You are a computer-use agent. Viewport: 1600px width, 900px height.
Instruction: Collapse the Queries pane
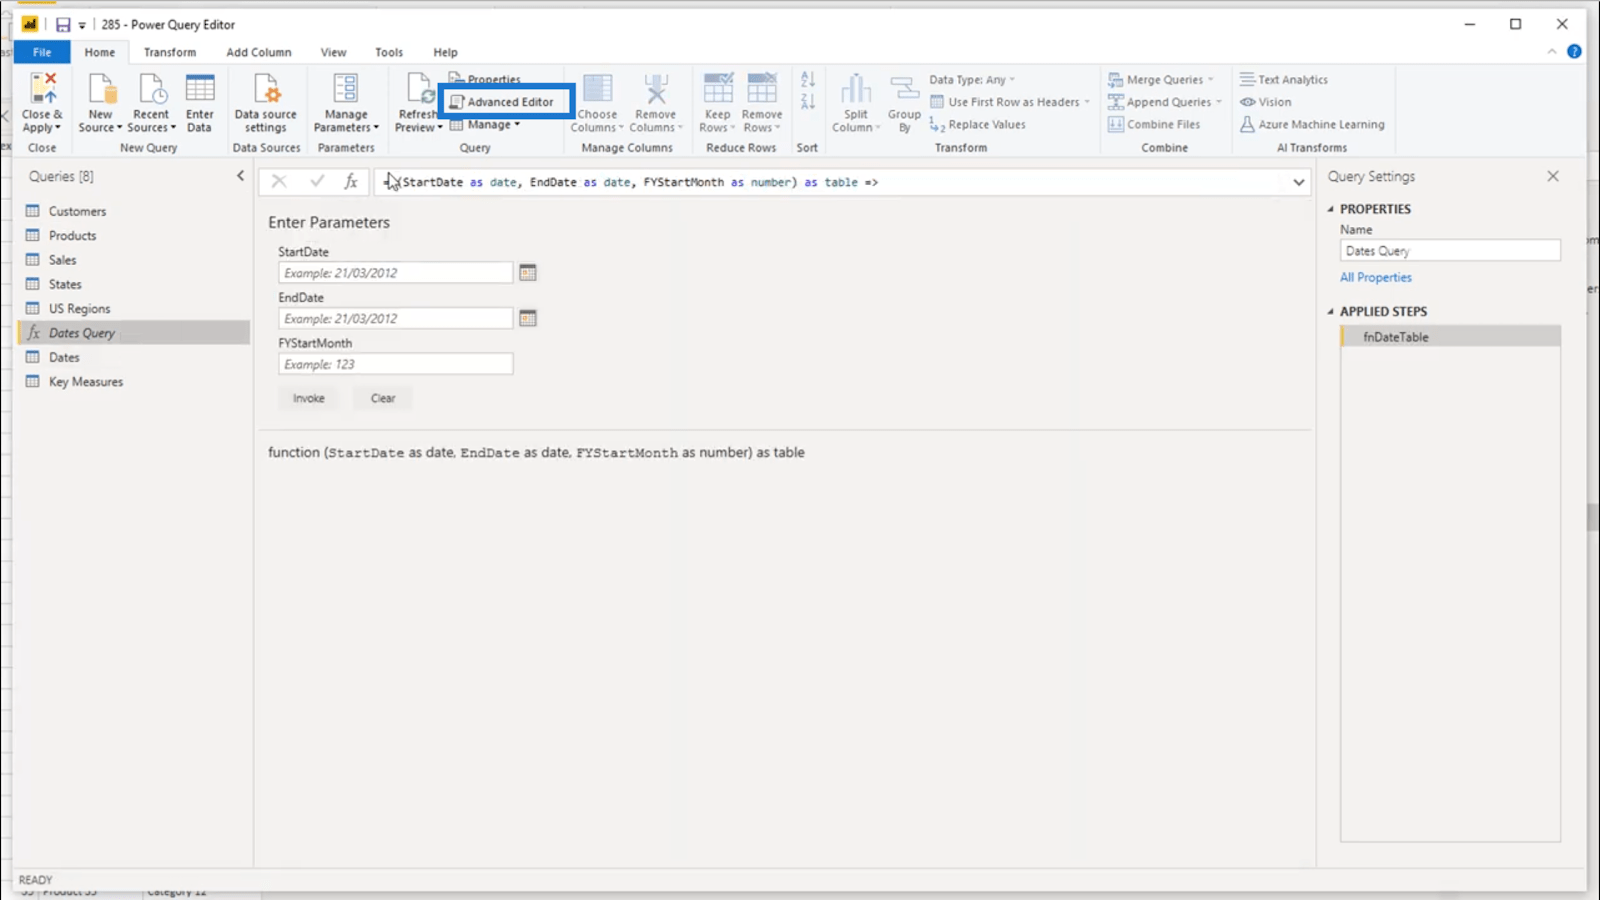pyautogui.click(x=240, y=176)
